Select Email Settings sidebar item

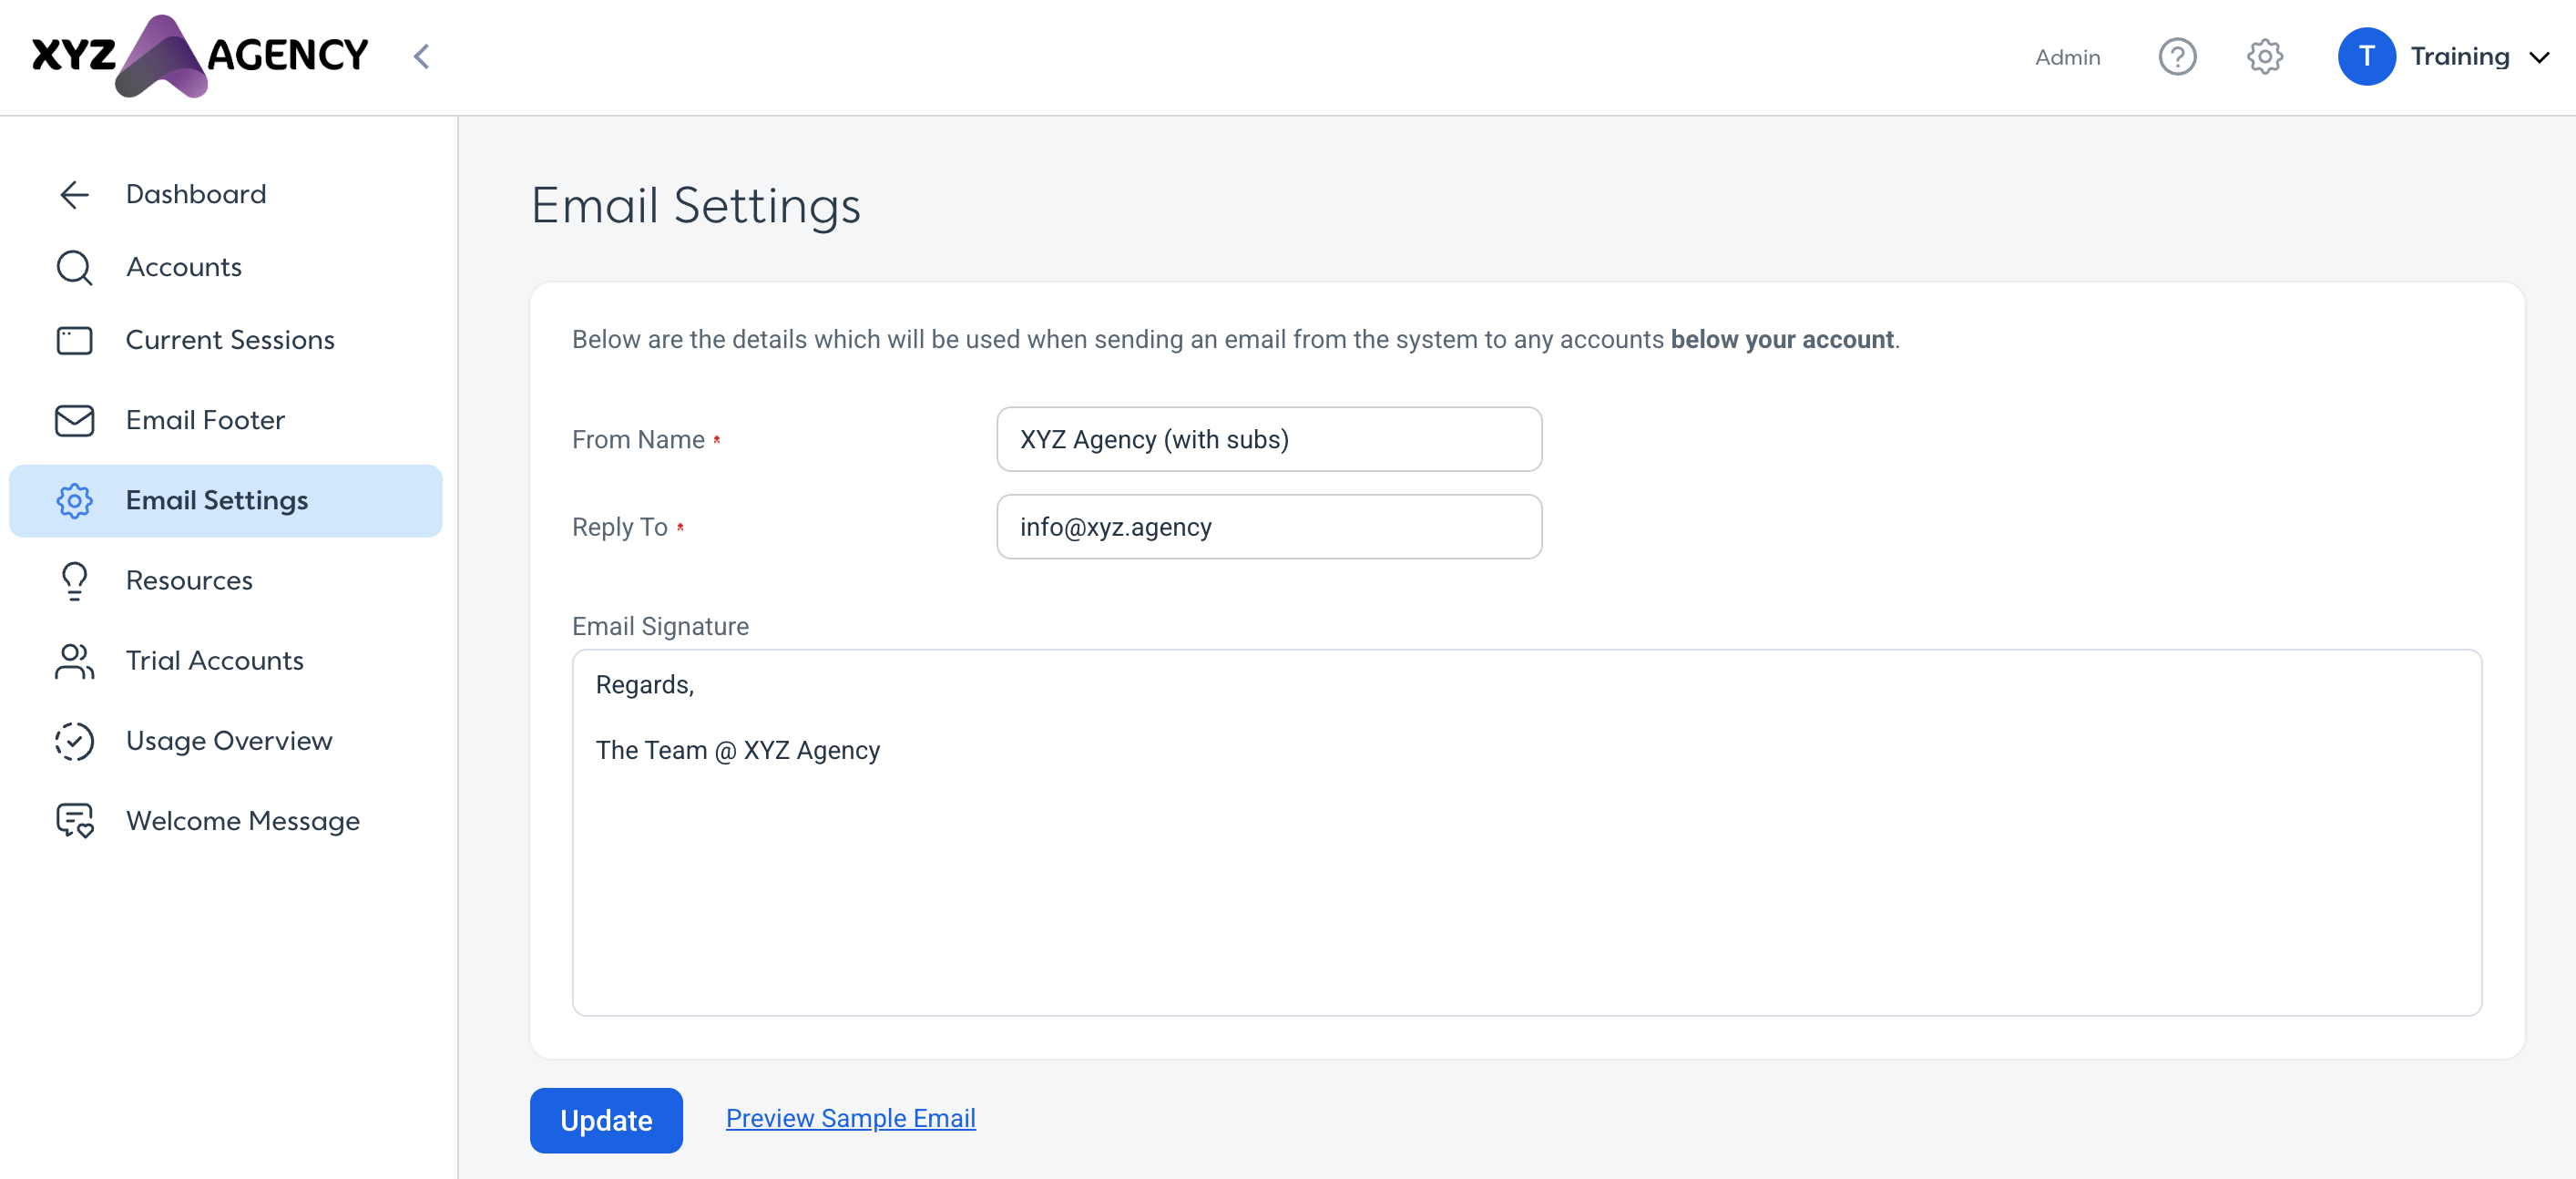[226, 501]
